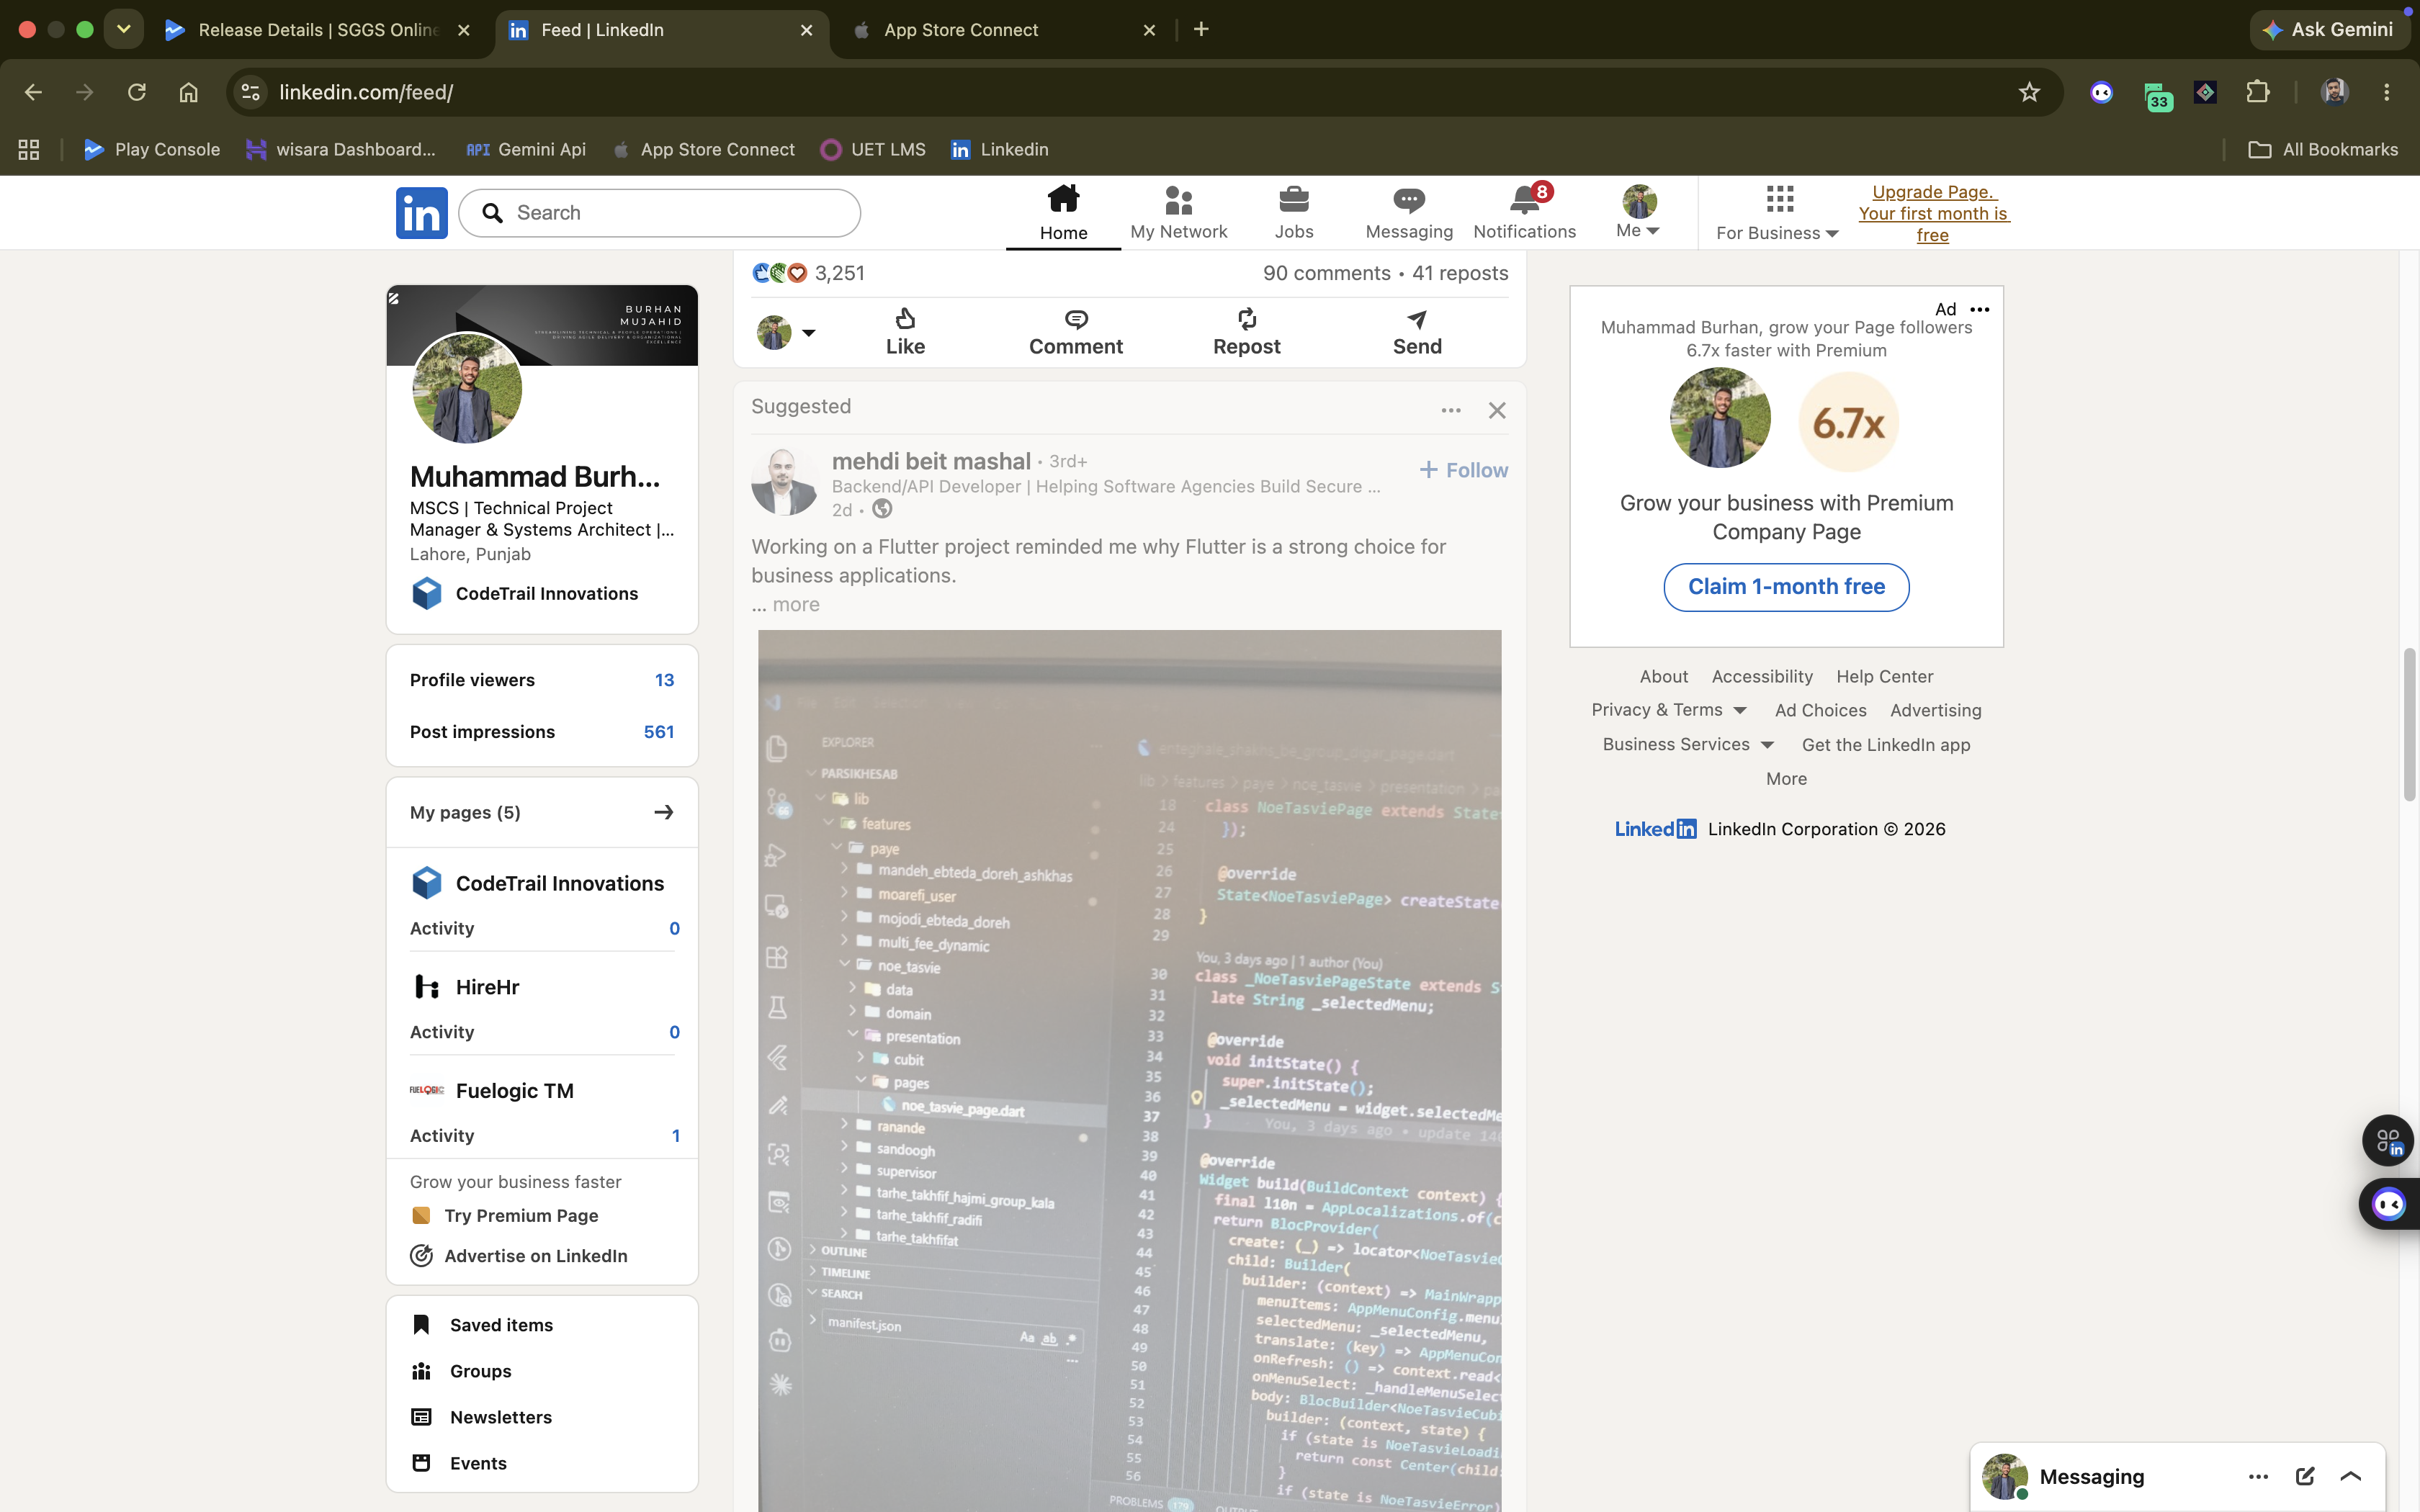This screenshot has height=1512, width=2420.
Task: Click the Ask Gemini button
Action: click(2328, 30)
